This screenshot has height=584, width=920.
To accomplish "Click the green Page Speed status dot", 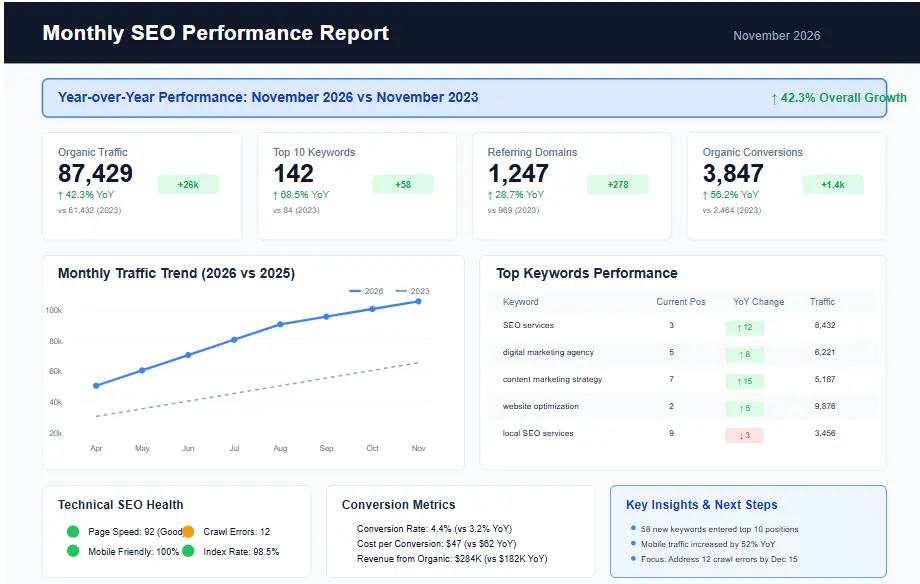I will tap(71, 531).
